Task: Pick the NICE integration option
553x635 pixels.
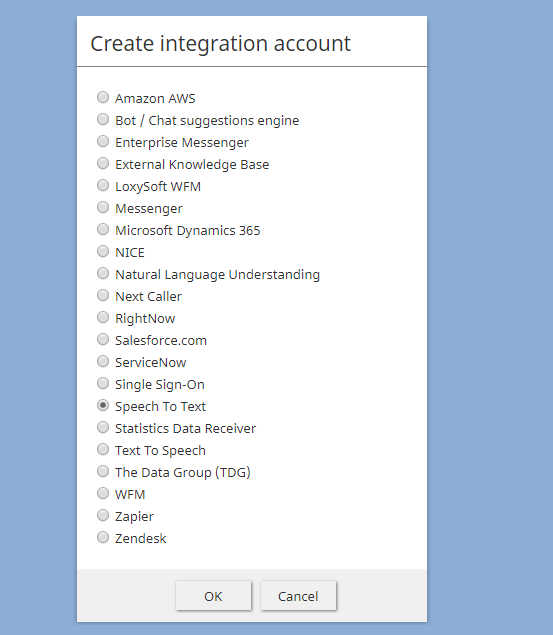Action: 103,251
